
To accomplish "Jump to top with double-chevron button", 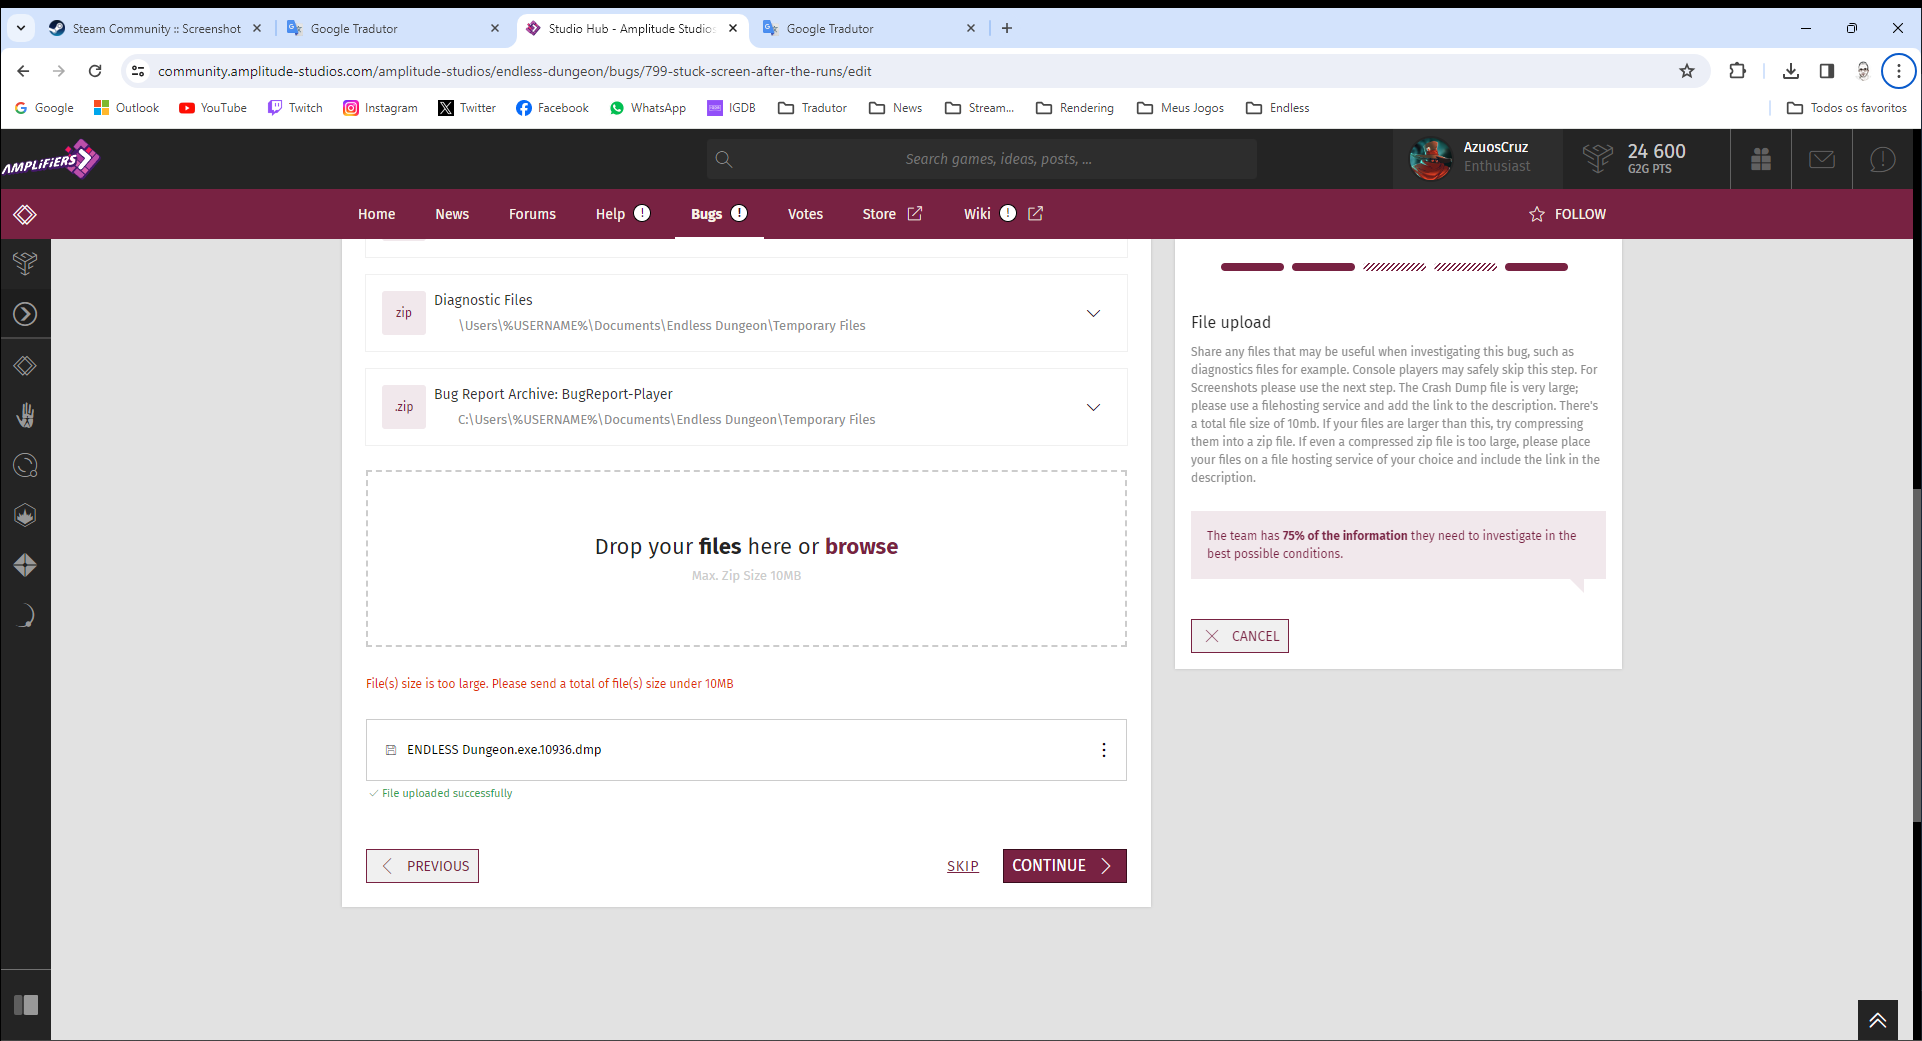I will coord(1878,1020).
